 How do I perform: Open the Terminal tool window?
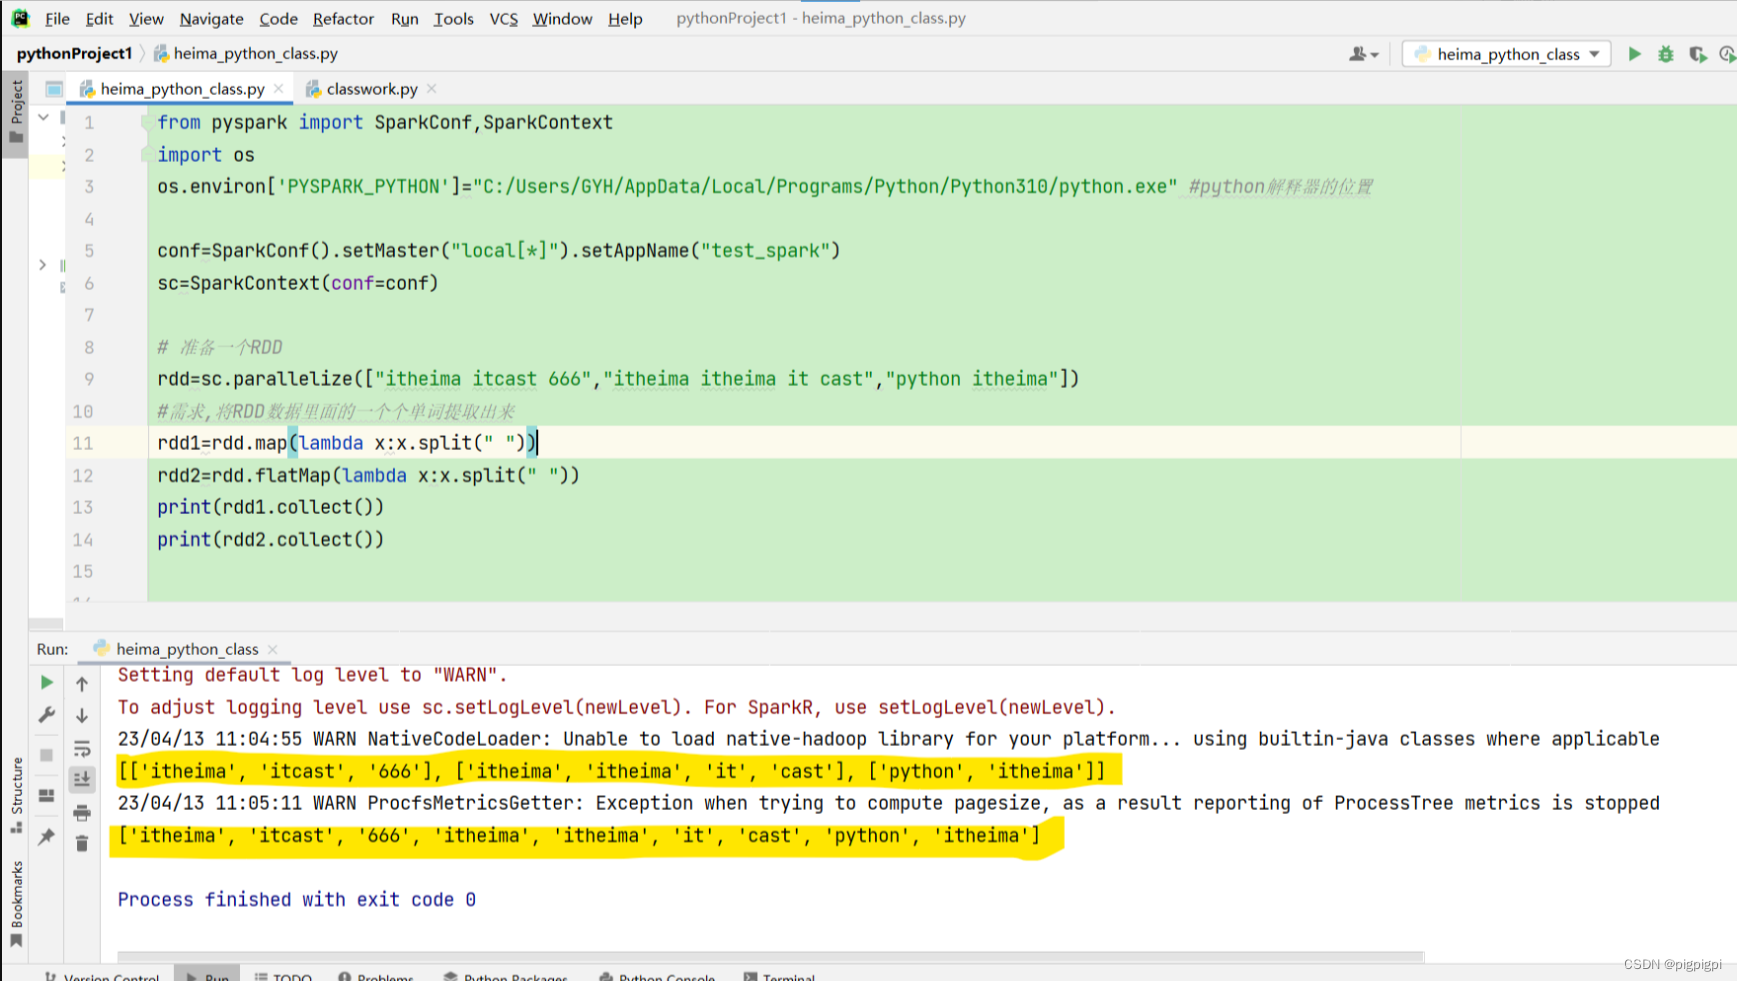(x=779, y=975)
